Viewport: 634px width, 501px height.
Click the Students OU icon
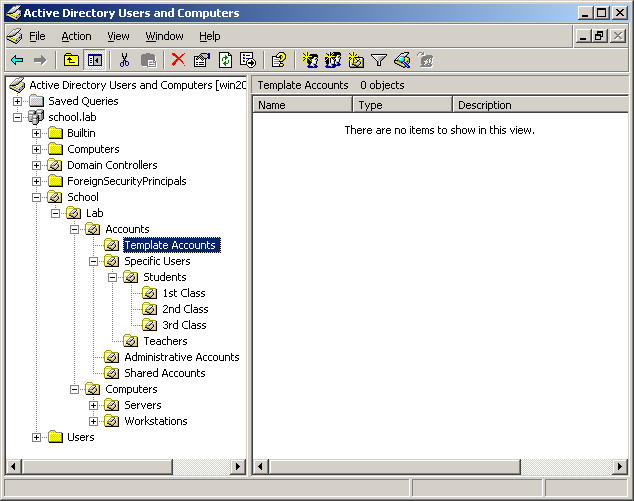click(131, 277)
